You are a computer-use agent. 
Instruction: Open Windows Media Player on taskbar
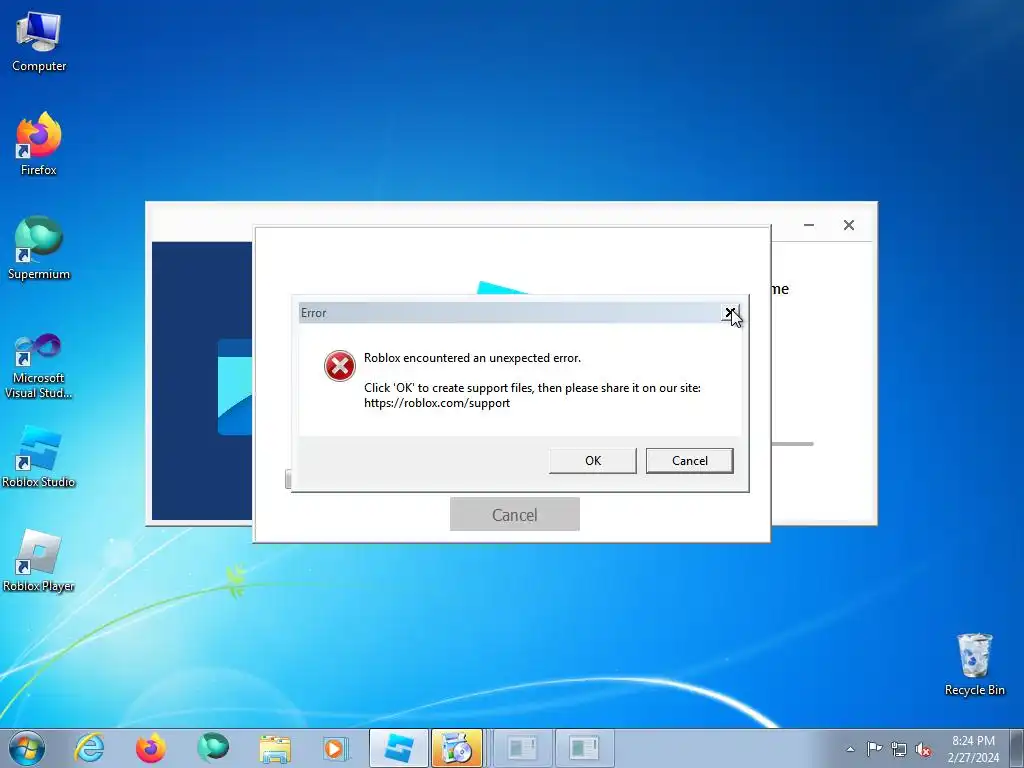[336, 748]
